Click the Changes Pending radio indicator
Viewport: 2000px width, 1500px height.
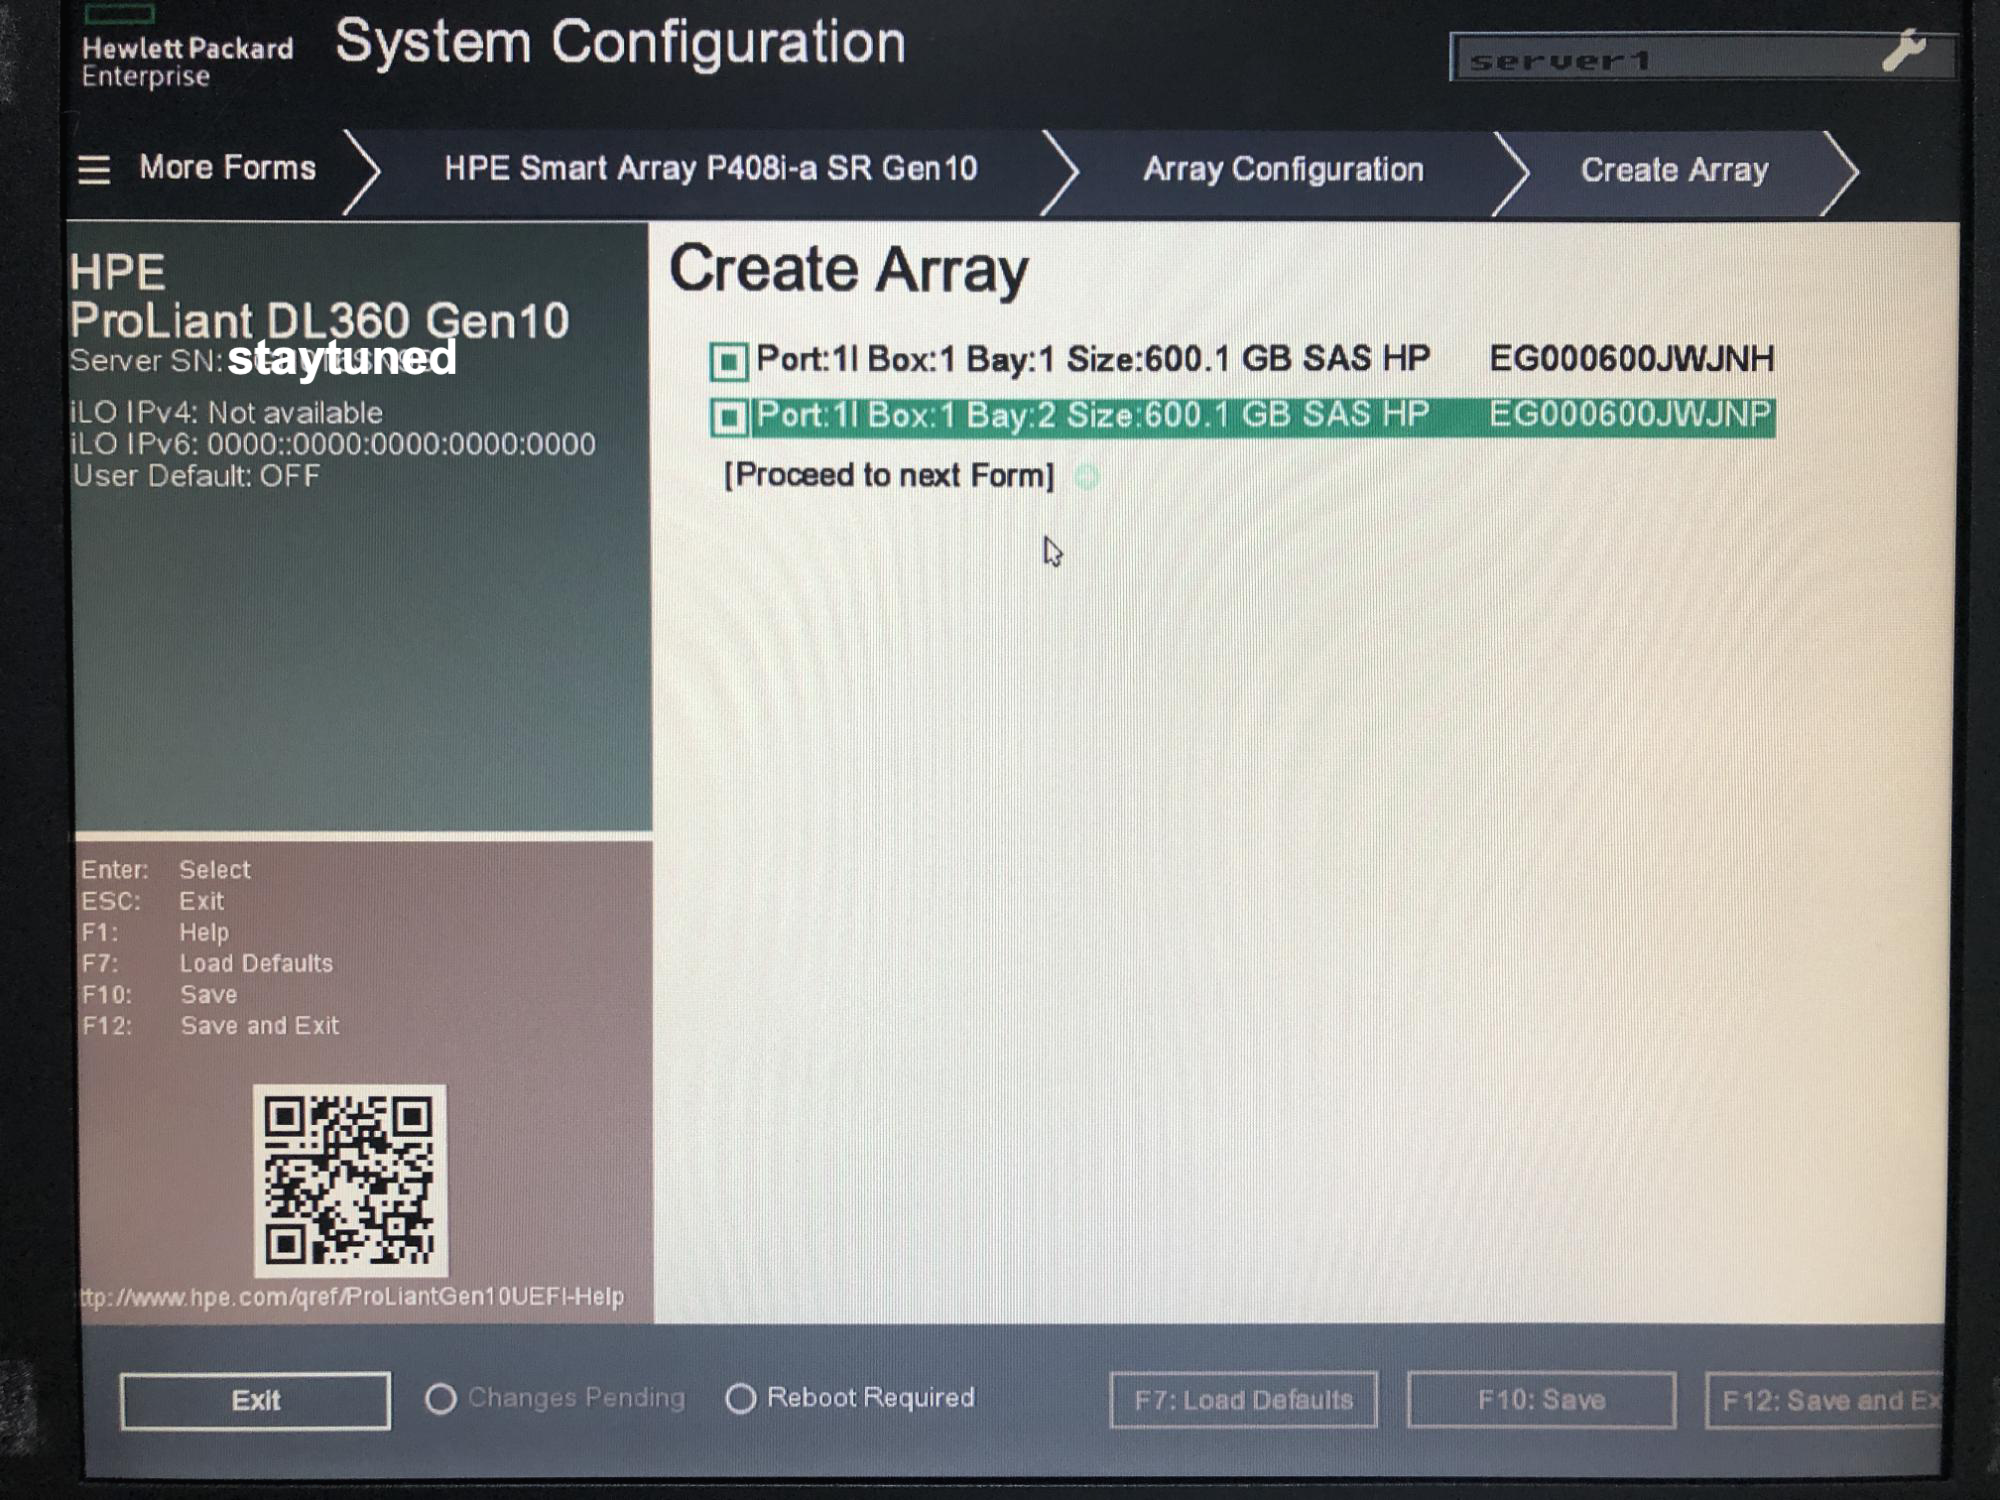(441, 1398)
